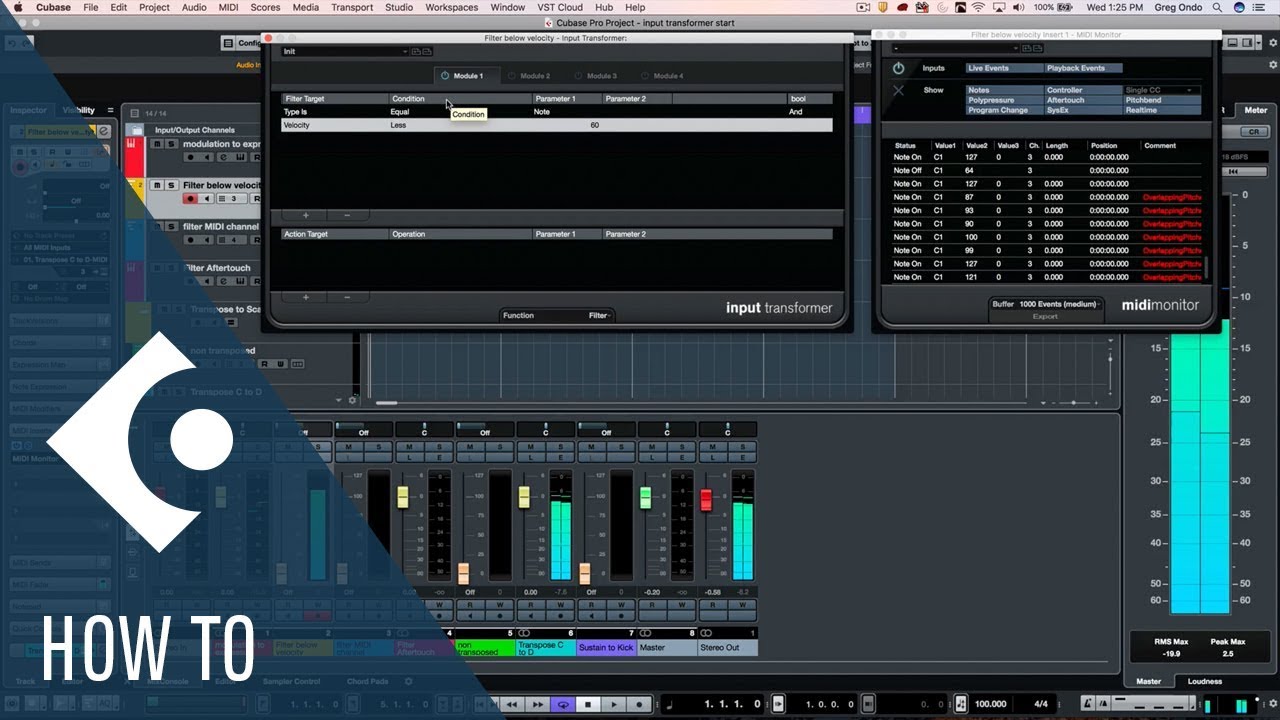
Task: Mute the modulation to expr track
Action: pos(156,144)
